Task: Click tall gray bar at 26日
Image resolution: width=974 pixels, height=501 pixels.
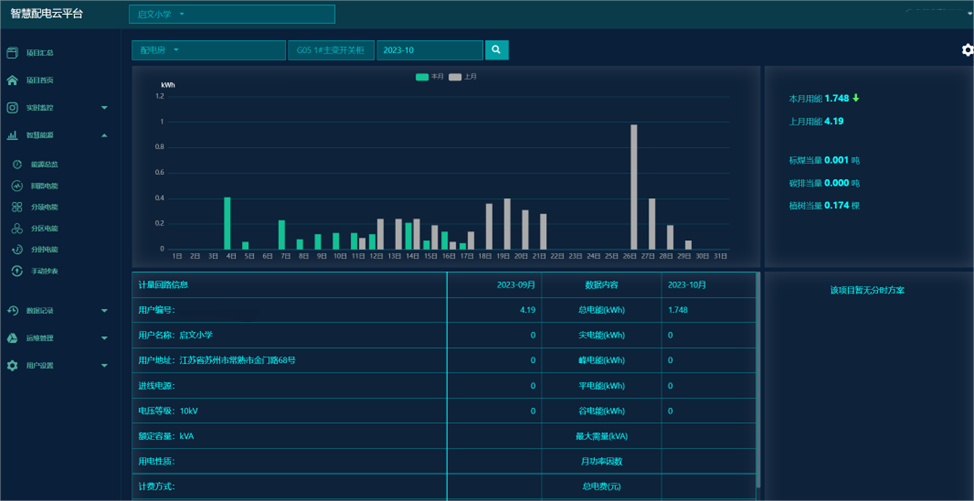Action: tap(634, 187)
